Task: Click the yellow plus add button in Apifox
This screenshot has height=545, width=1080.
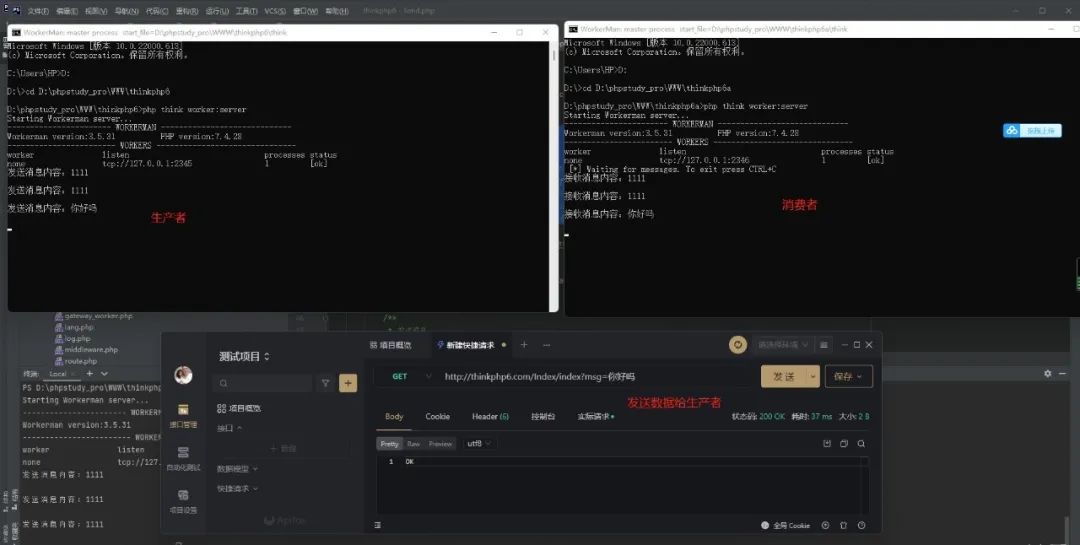Action: tap(348, 383)
